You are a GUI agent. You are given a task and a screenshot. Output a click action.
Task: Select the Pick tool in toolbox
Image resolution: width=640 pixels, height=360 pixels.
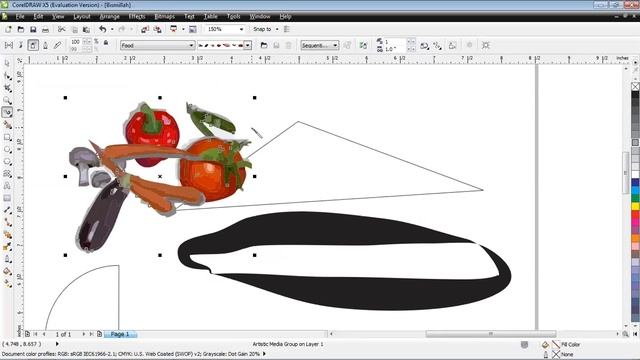pos(7,64)
